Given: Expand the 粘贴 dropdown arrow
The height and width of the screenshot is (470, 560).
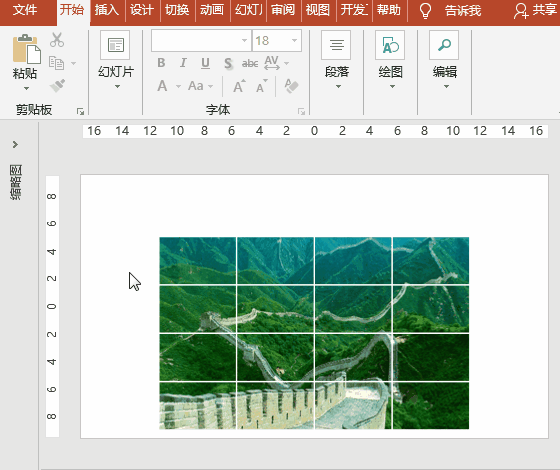Looking at the screenshot, I should [26, 88].
